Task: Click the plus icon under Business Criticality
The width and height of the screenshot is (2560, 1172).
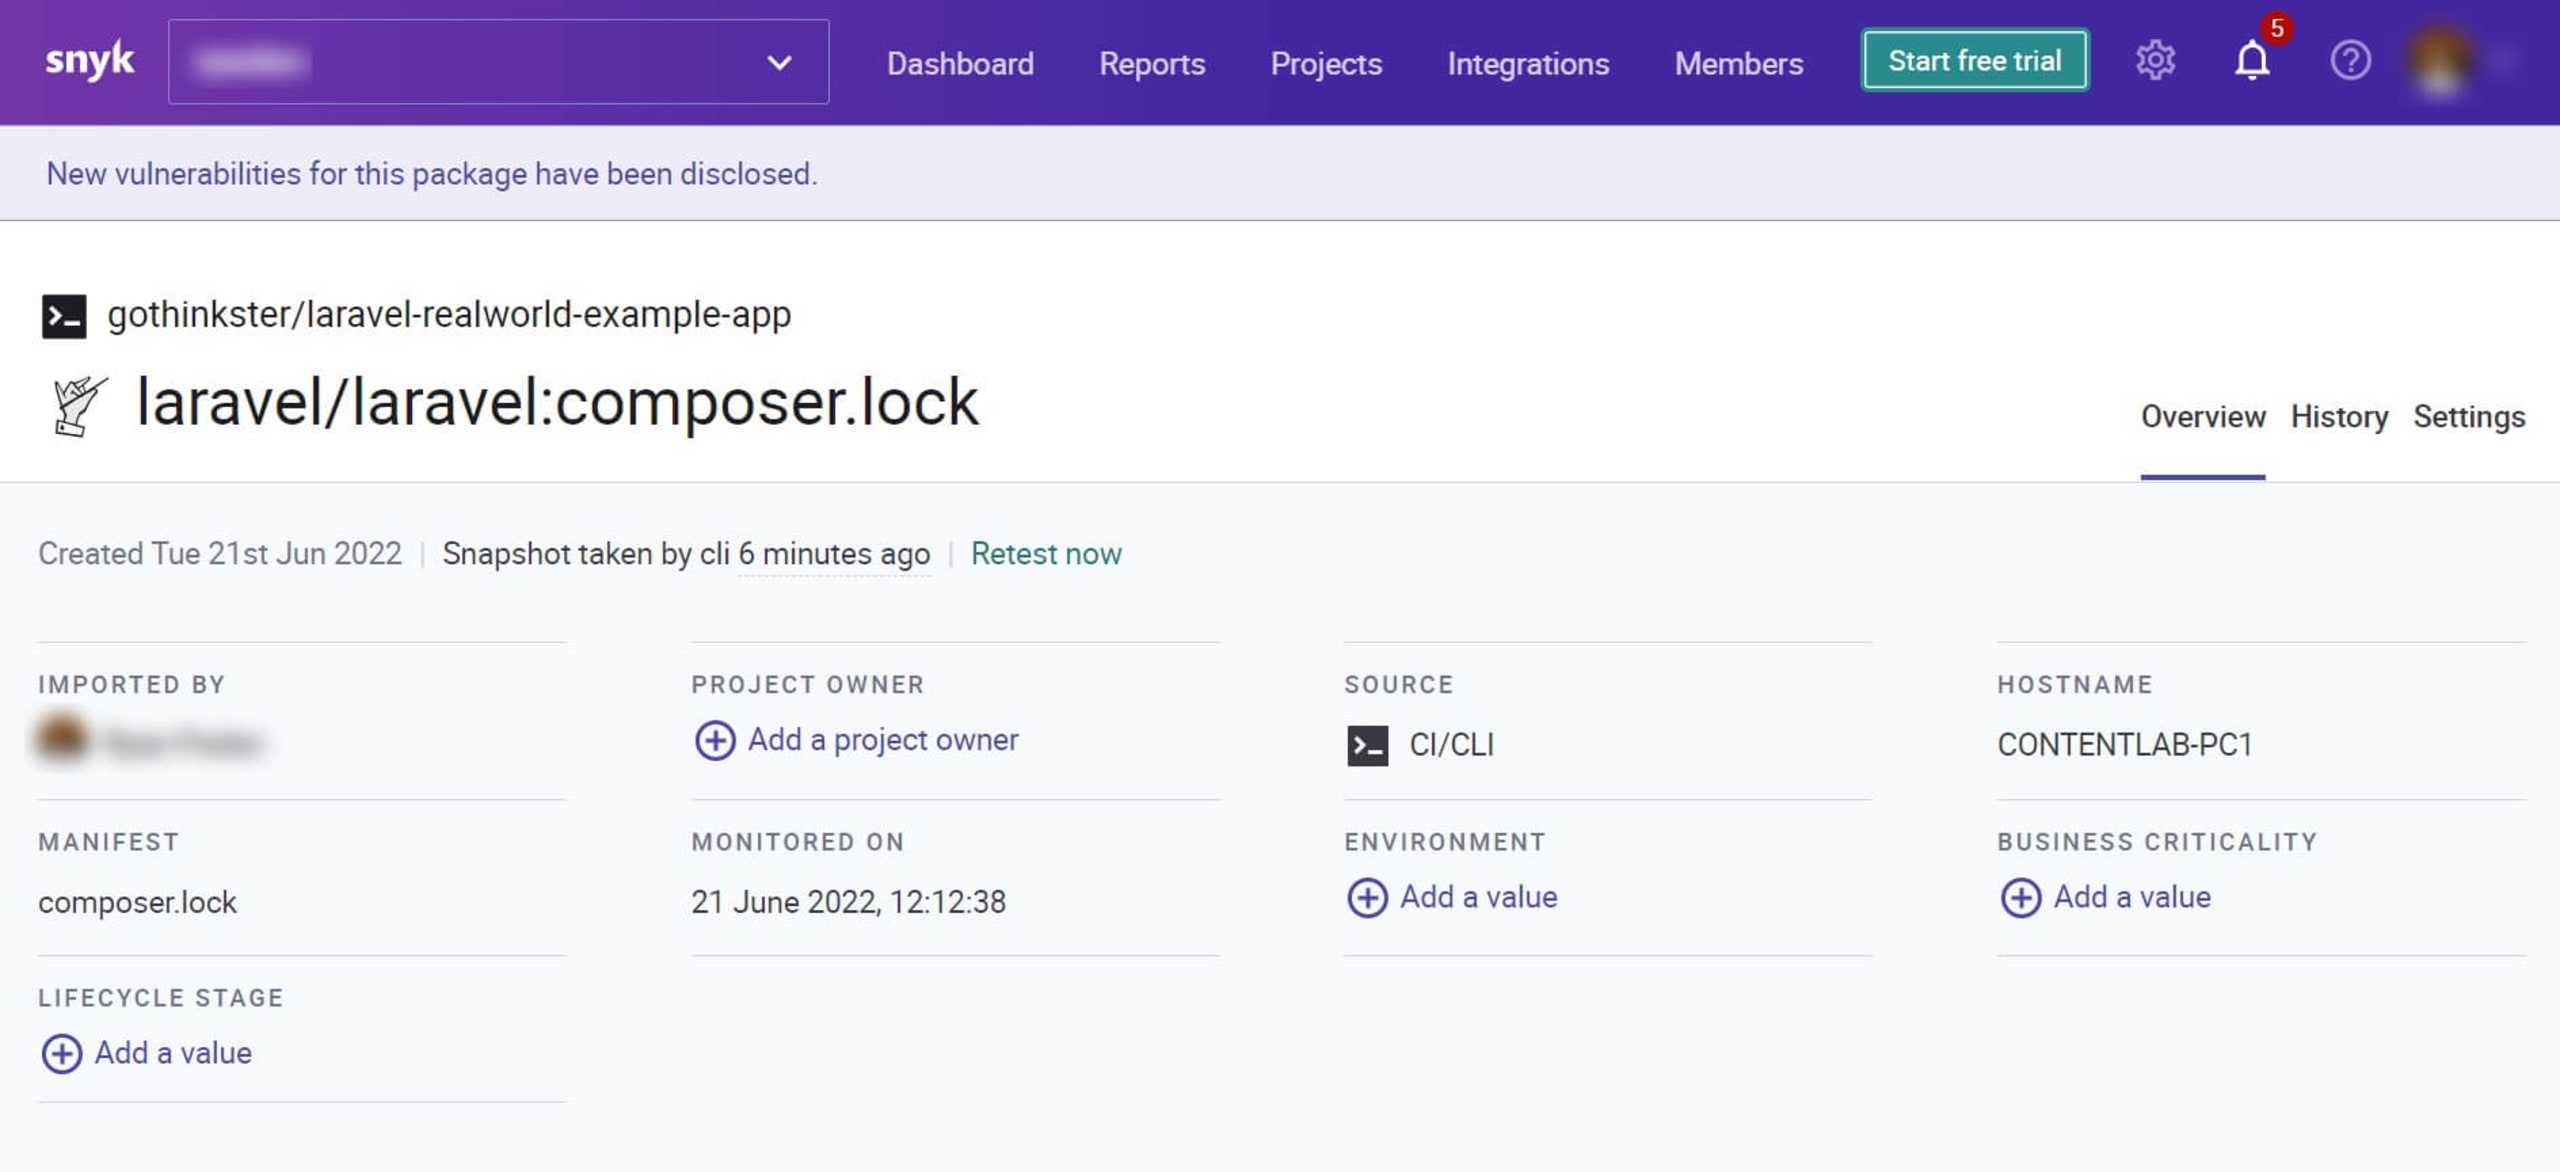Action: coord(2020,898)
